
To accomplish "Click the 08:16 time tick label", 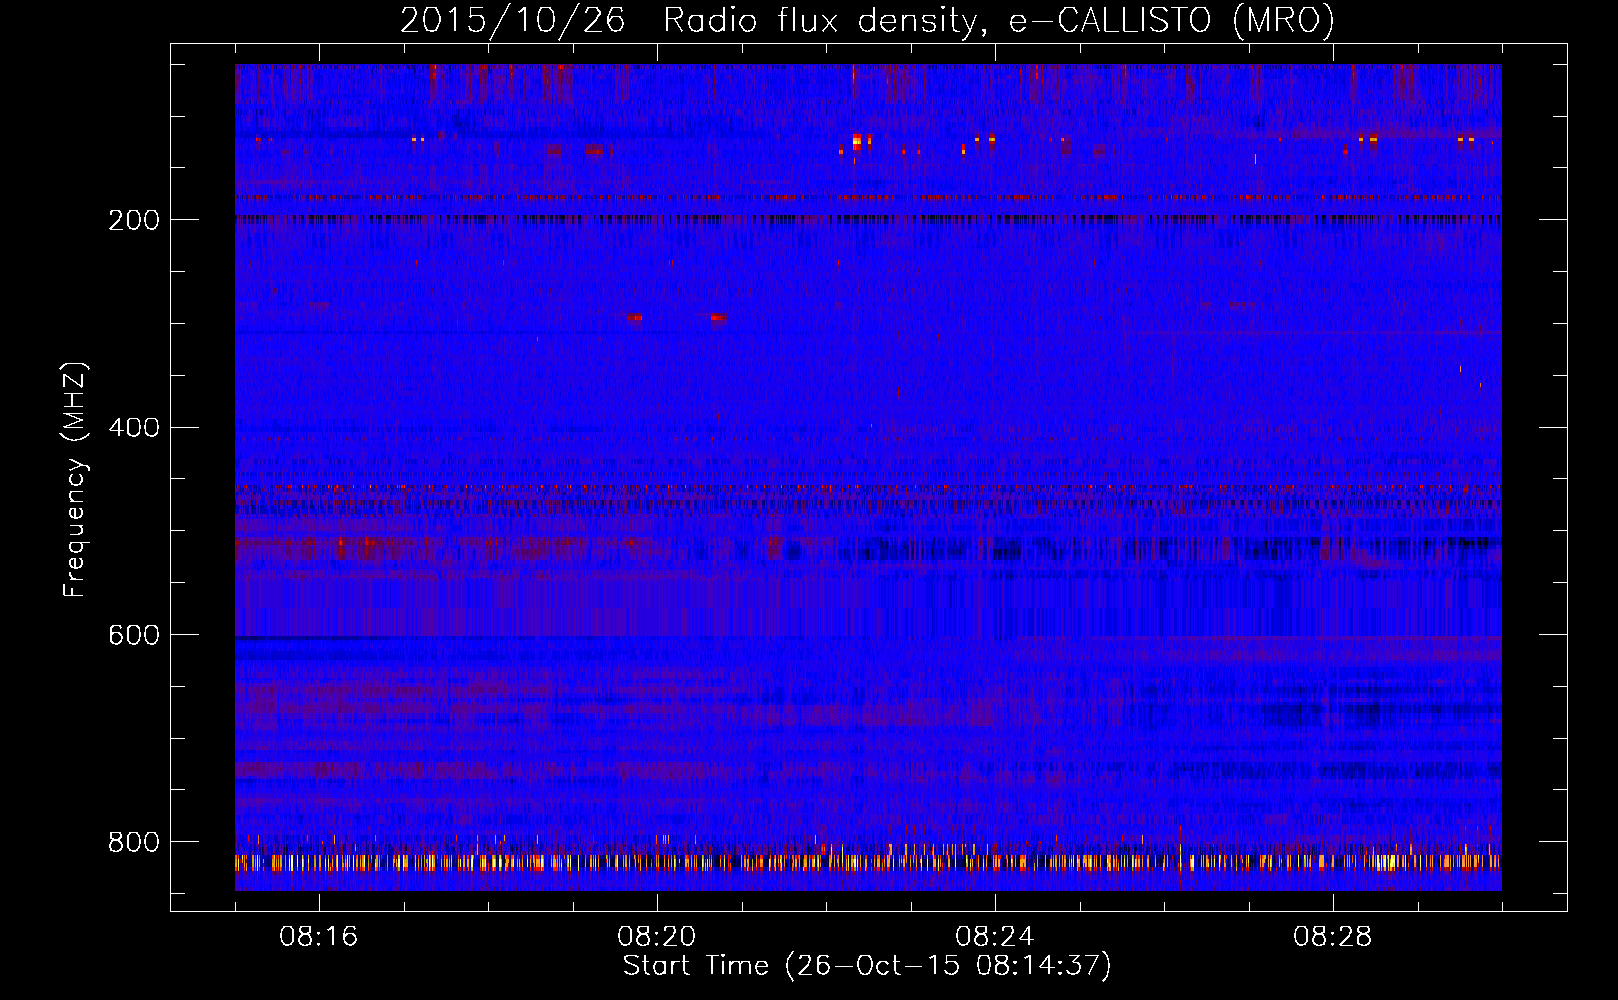I will 319,937.
